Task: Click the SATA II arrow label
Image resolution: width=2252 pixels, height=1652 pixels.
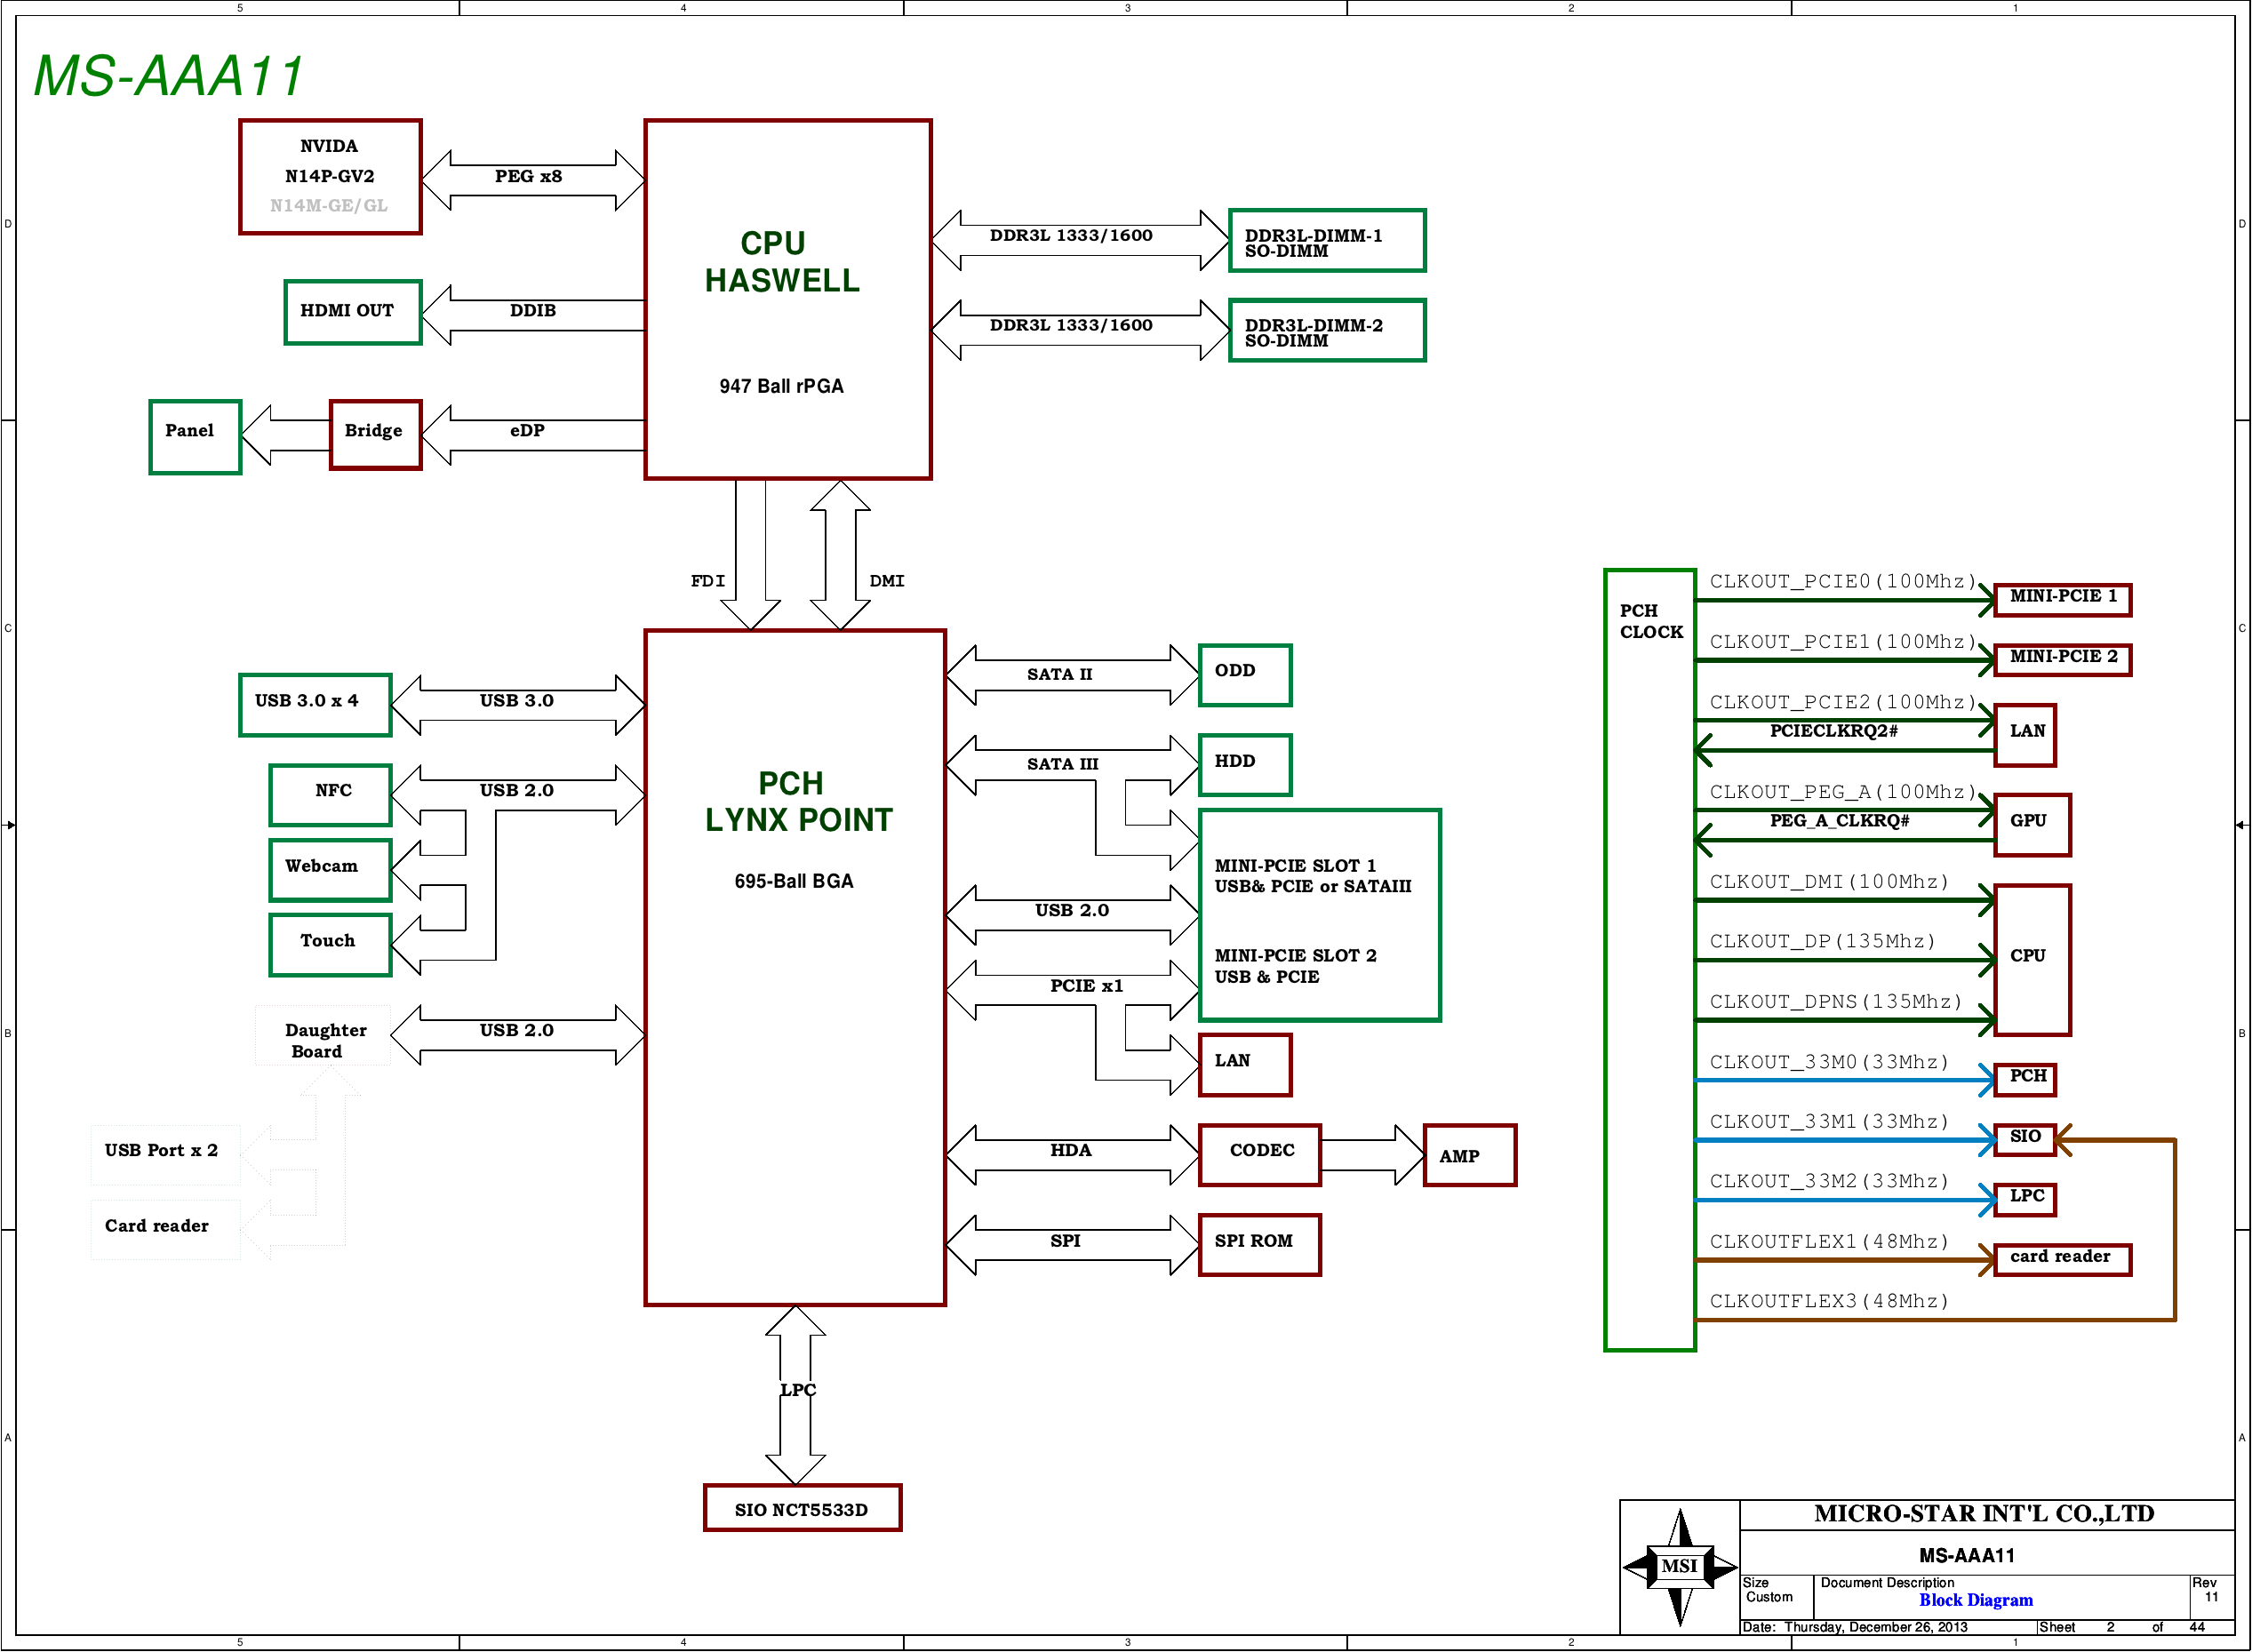Action: click(x=1059, y=675)
